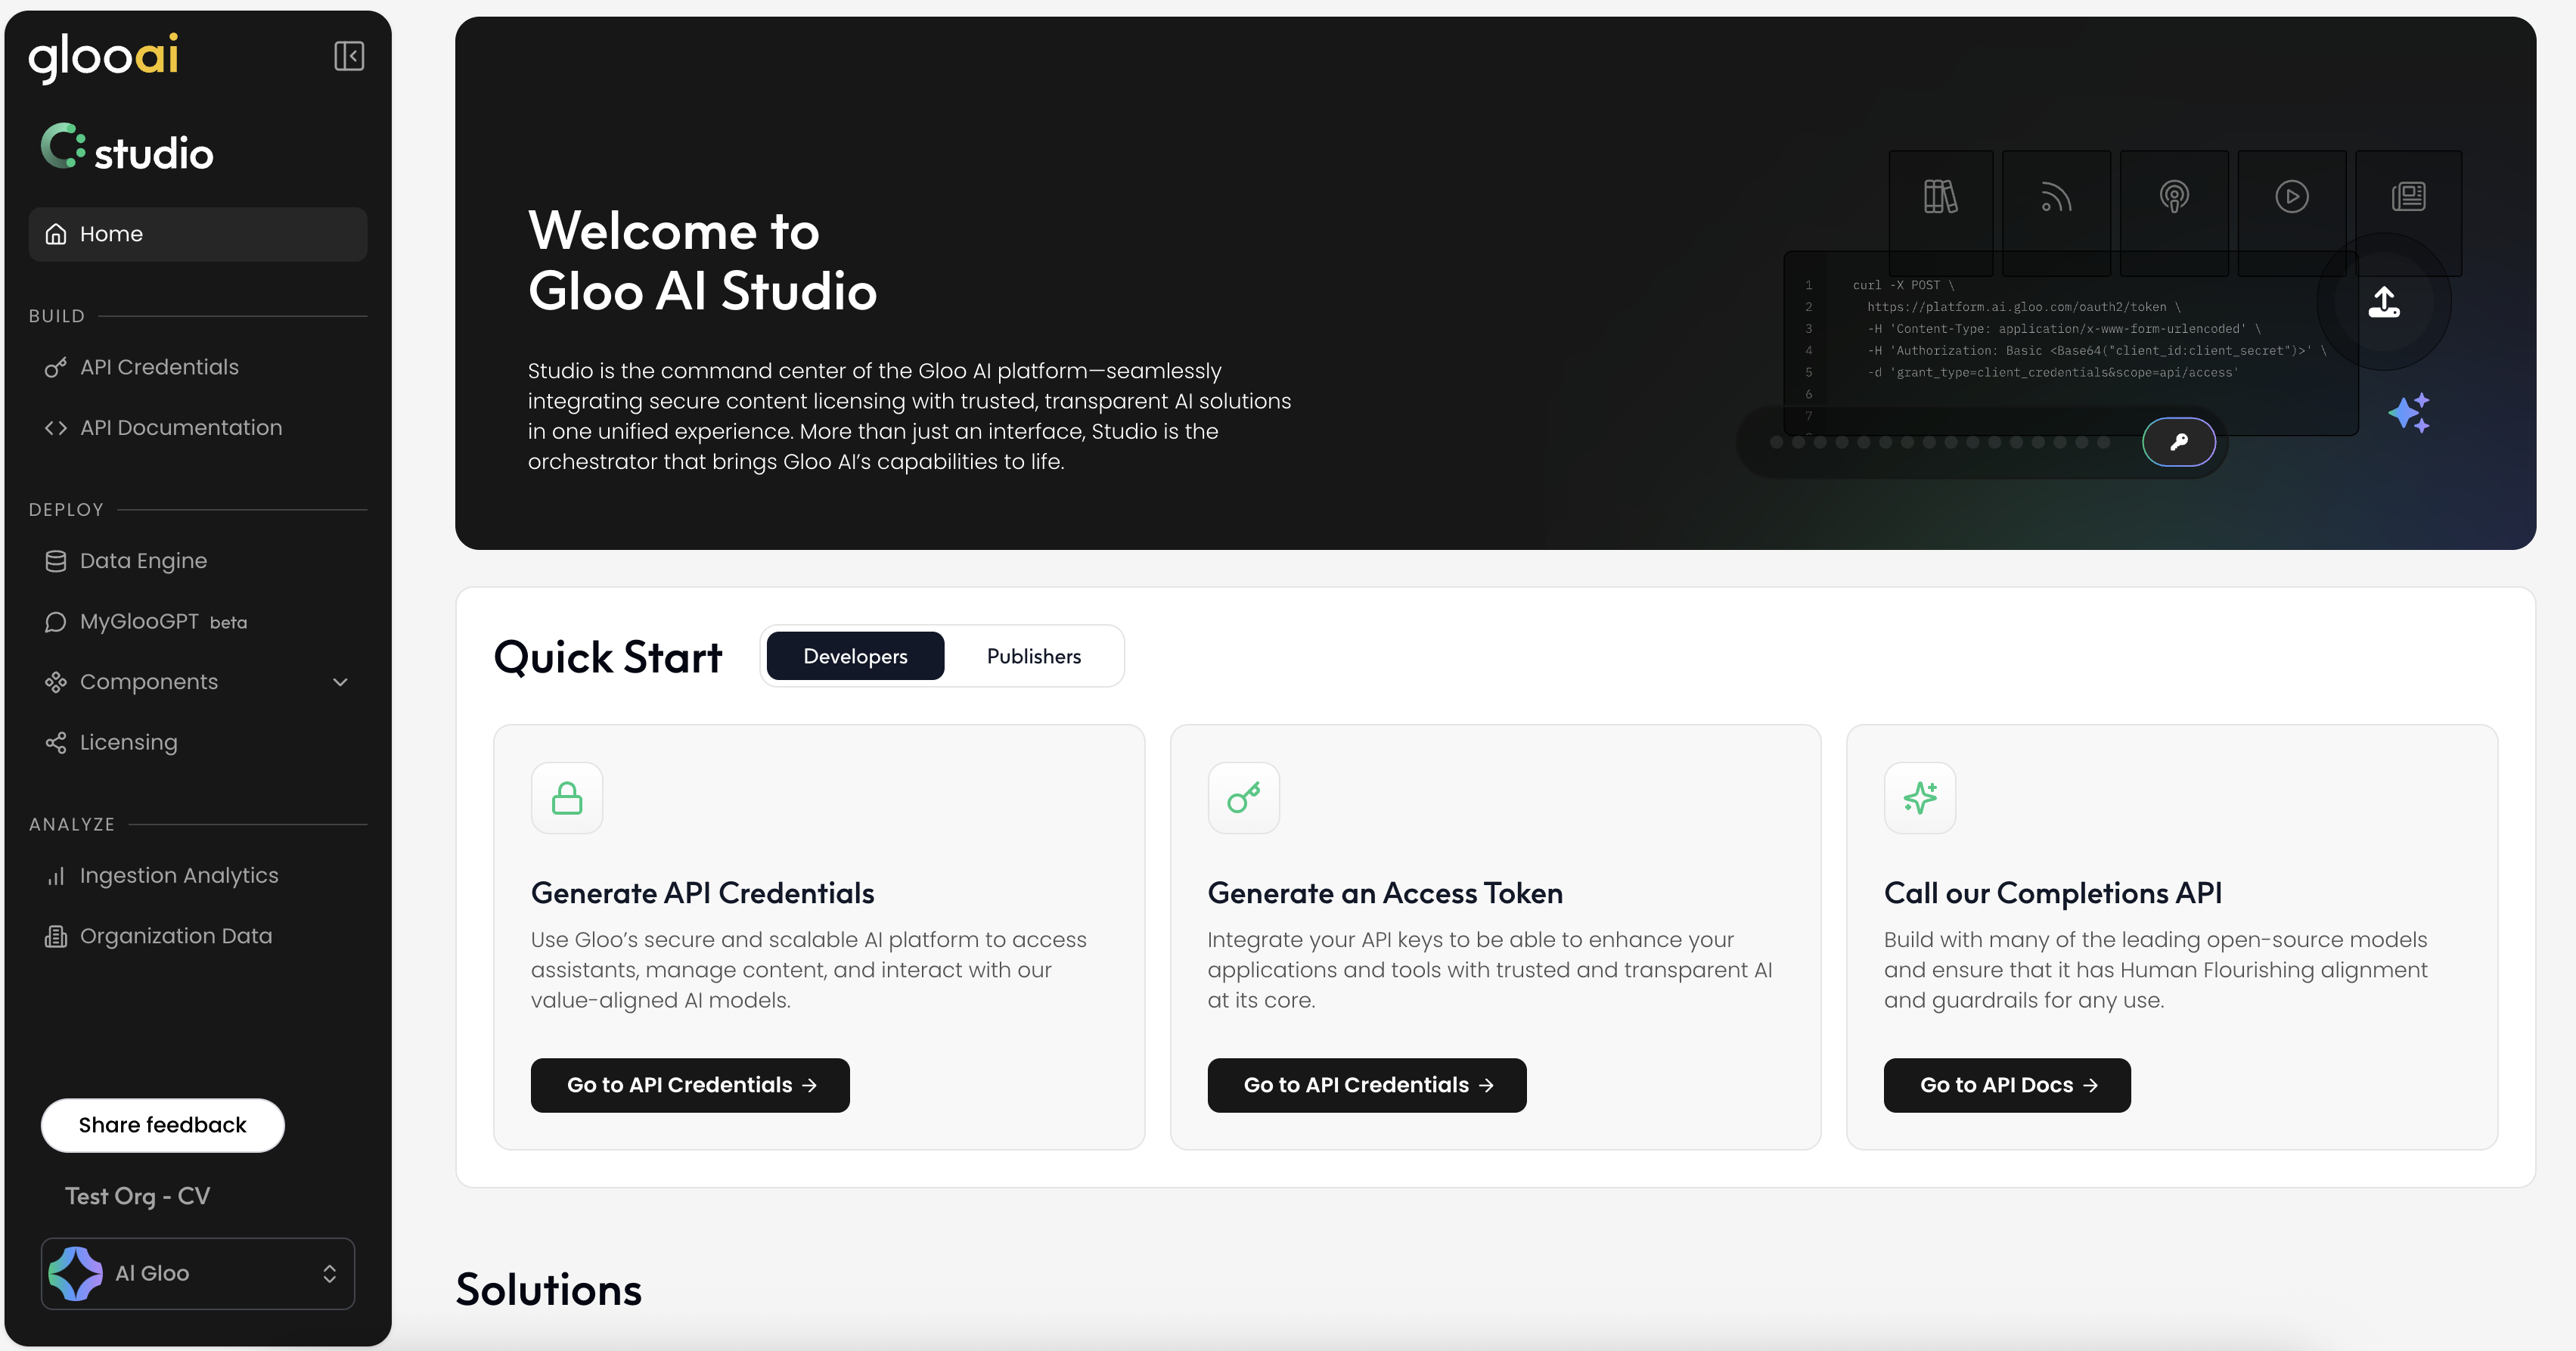This screenshot has height=1351, width=2576.
Task: Collapse the sidebar panel icon
Action: pos(349,56)
